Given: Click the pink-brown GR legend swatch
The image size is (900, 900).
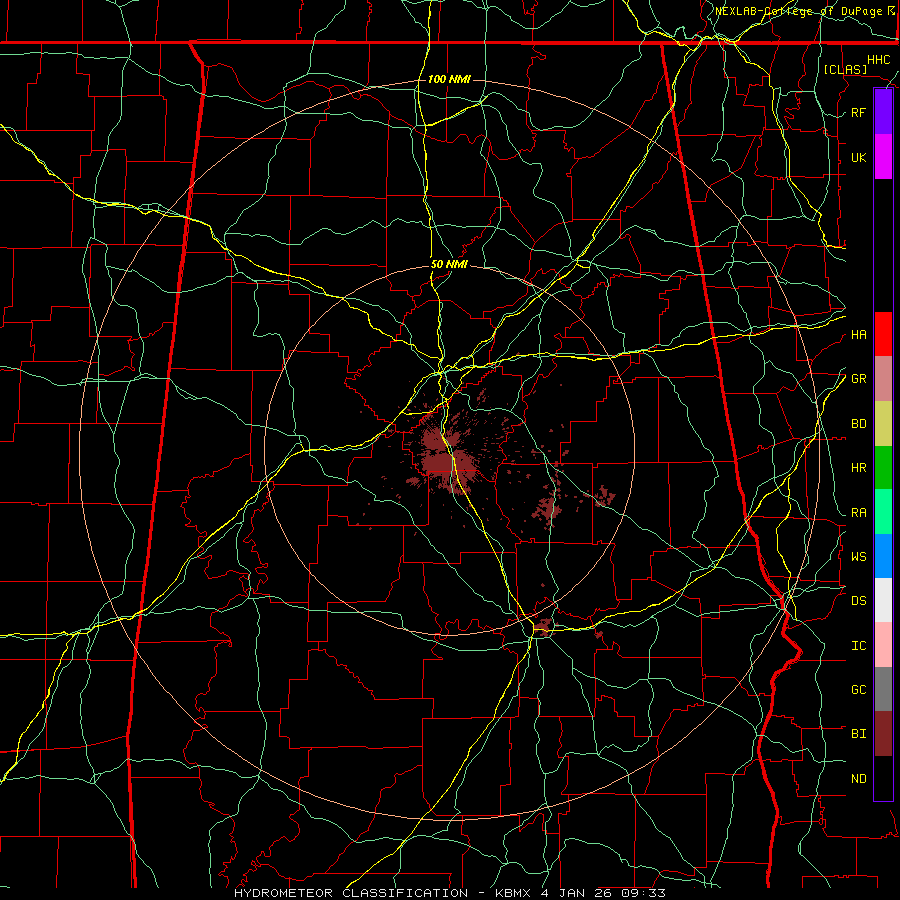Looking at the screenshot, I should 883,379.
